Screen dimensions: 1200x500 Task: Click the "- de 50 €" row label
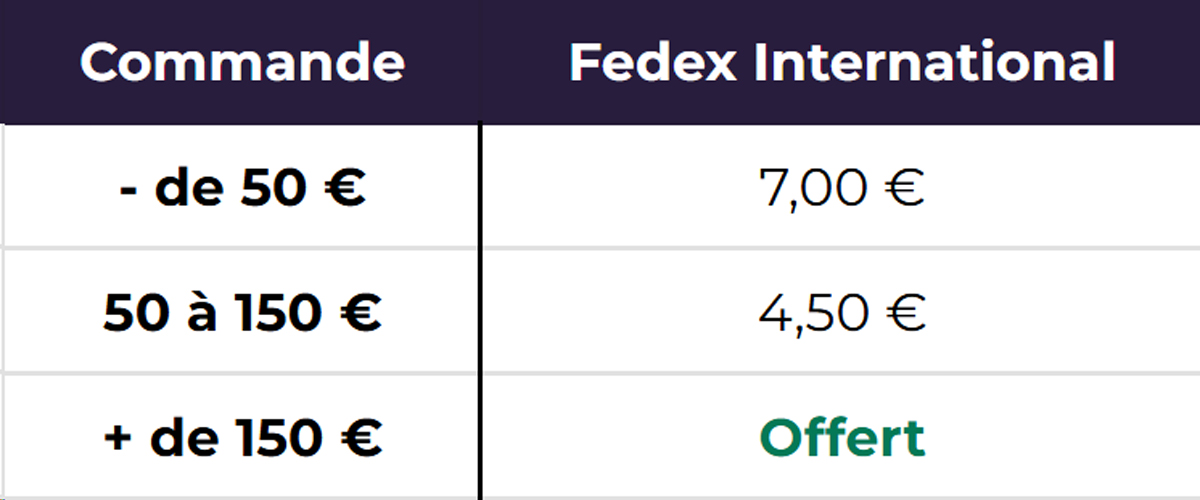[242, 189]
